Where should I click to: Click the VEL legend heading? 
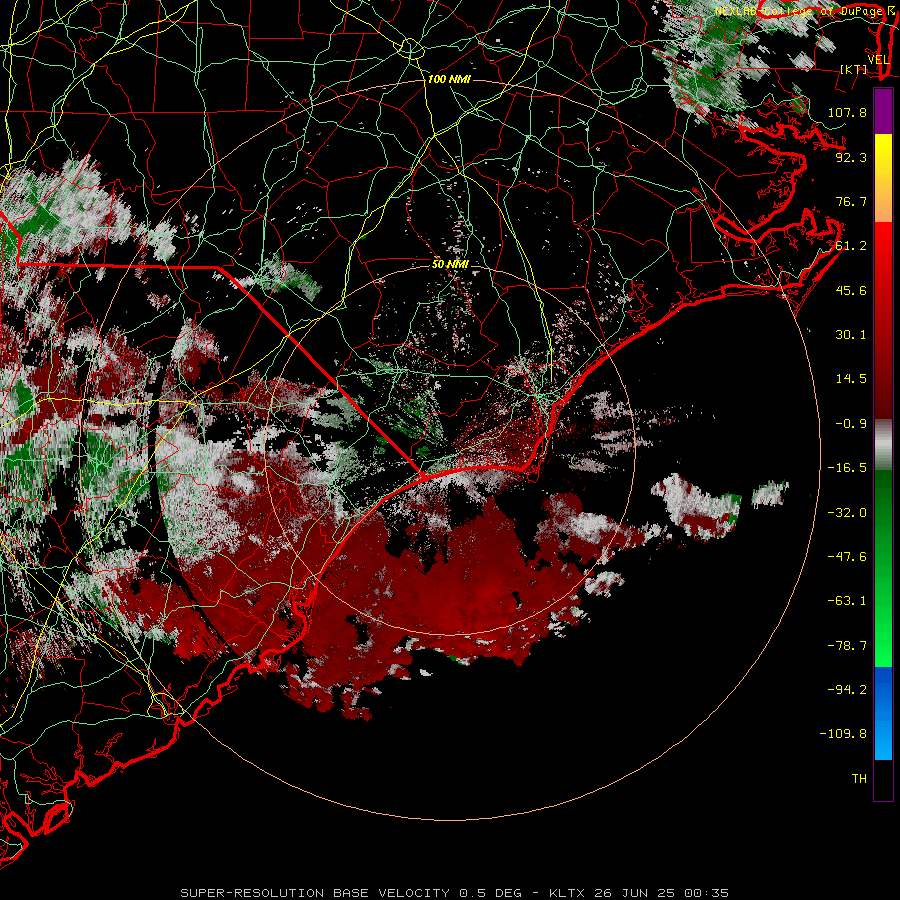[878, 60]
